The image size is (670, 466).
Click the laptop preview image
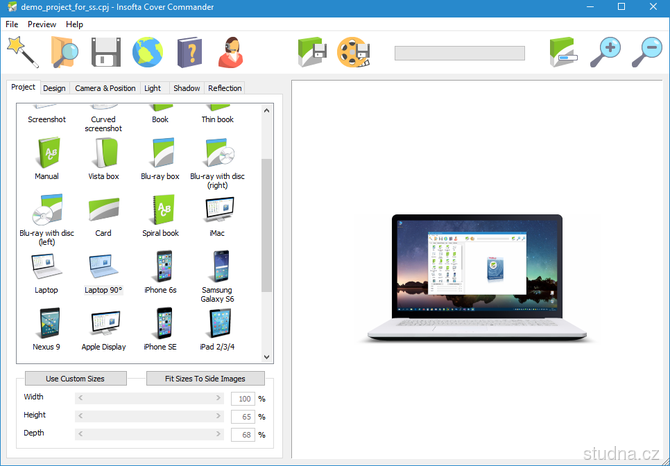click(477, 278)
